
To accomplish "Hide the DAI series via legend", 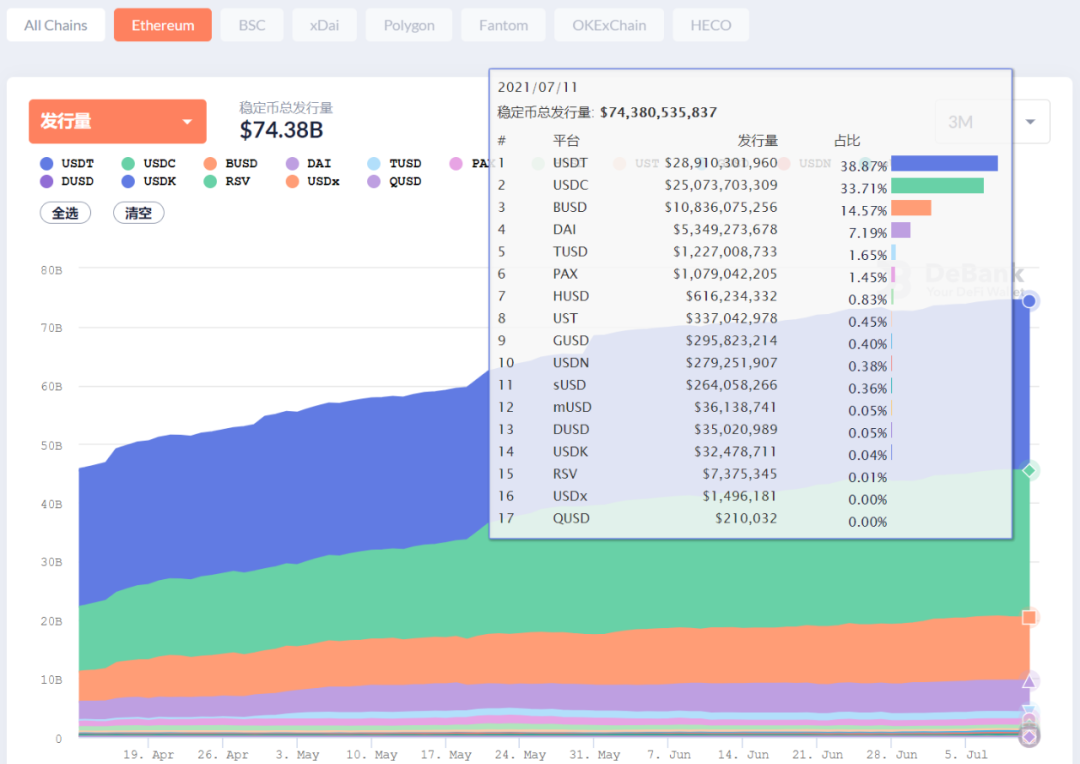I will [309, 163].
